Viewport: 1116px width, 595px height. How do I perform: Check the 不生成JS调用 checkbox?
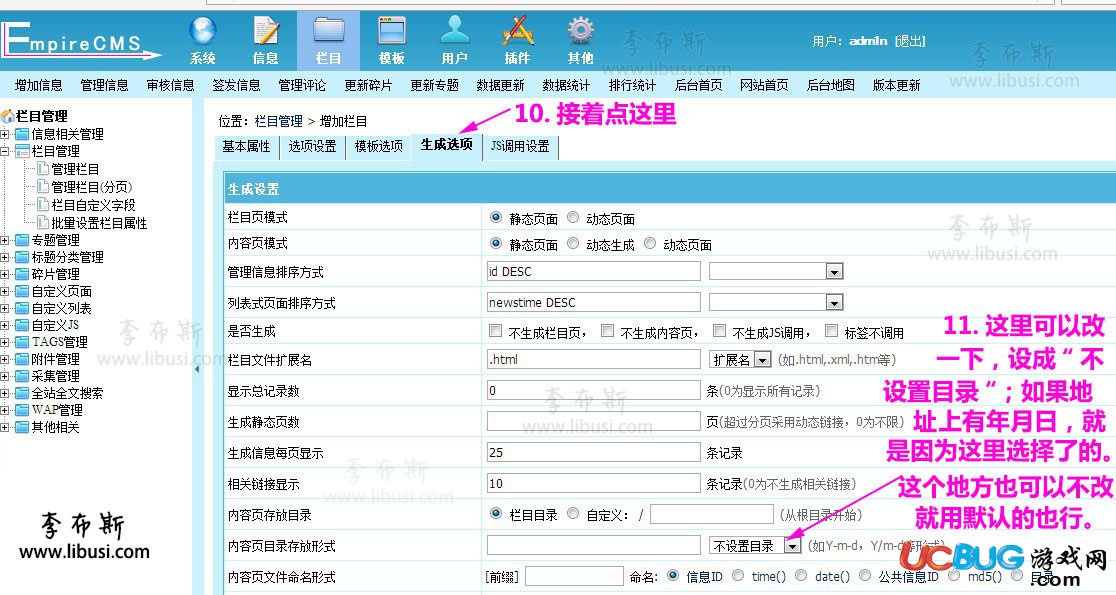[720, 331]
